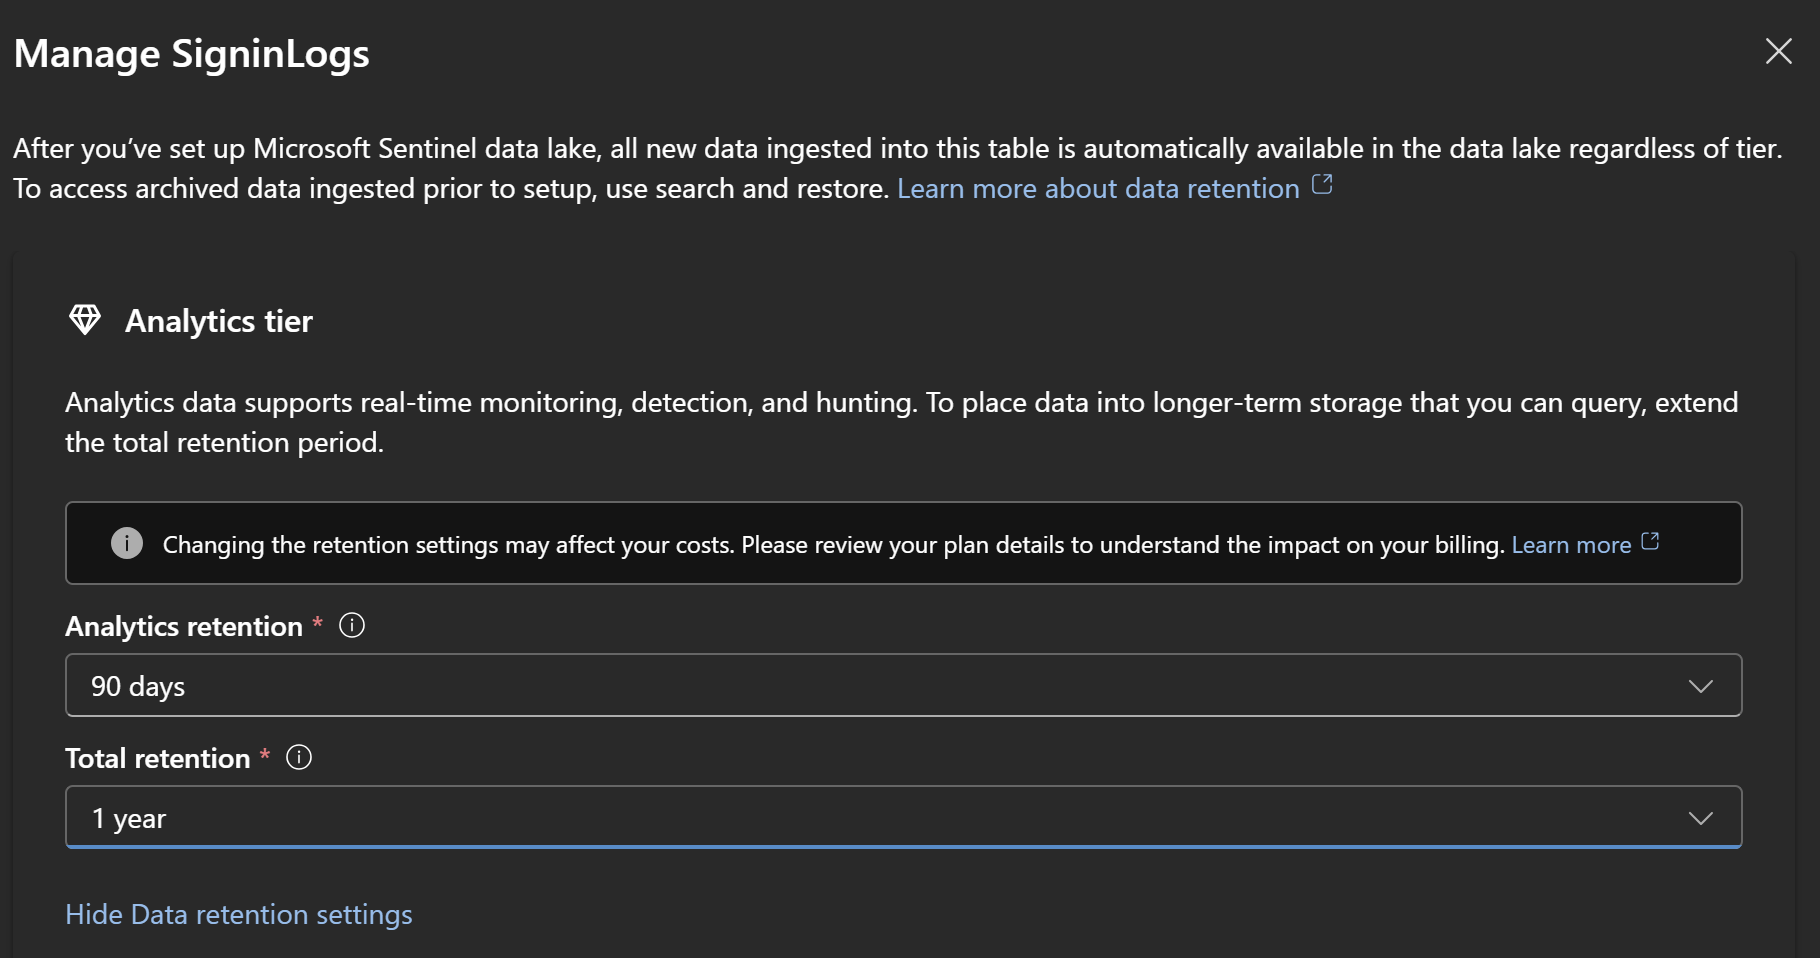
Task: Expand Analytics retention using its chevron arrow
Action: pos(1700,686)
